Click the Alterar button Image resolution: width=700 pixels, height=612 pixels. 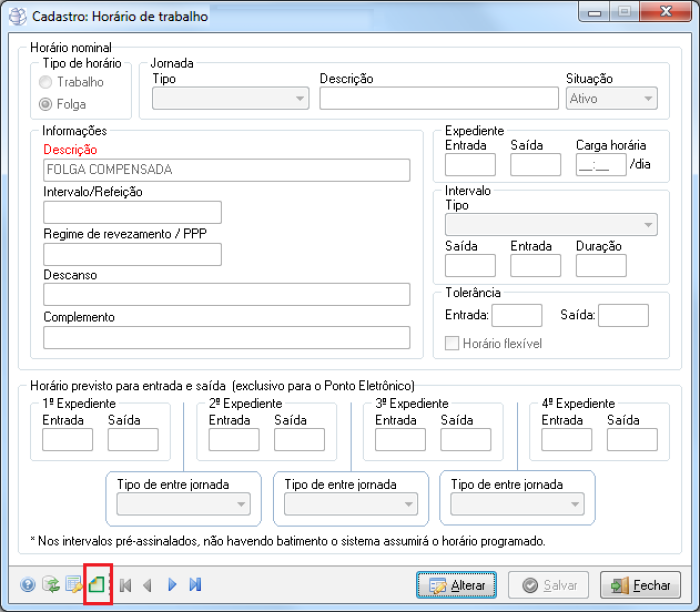coord(457,585)
